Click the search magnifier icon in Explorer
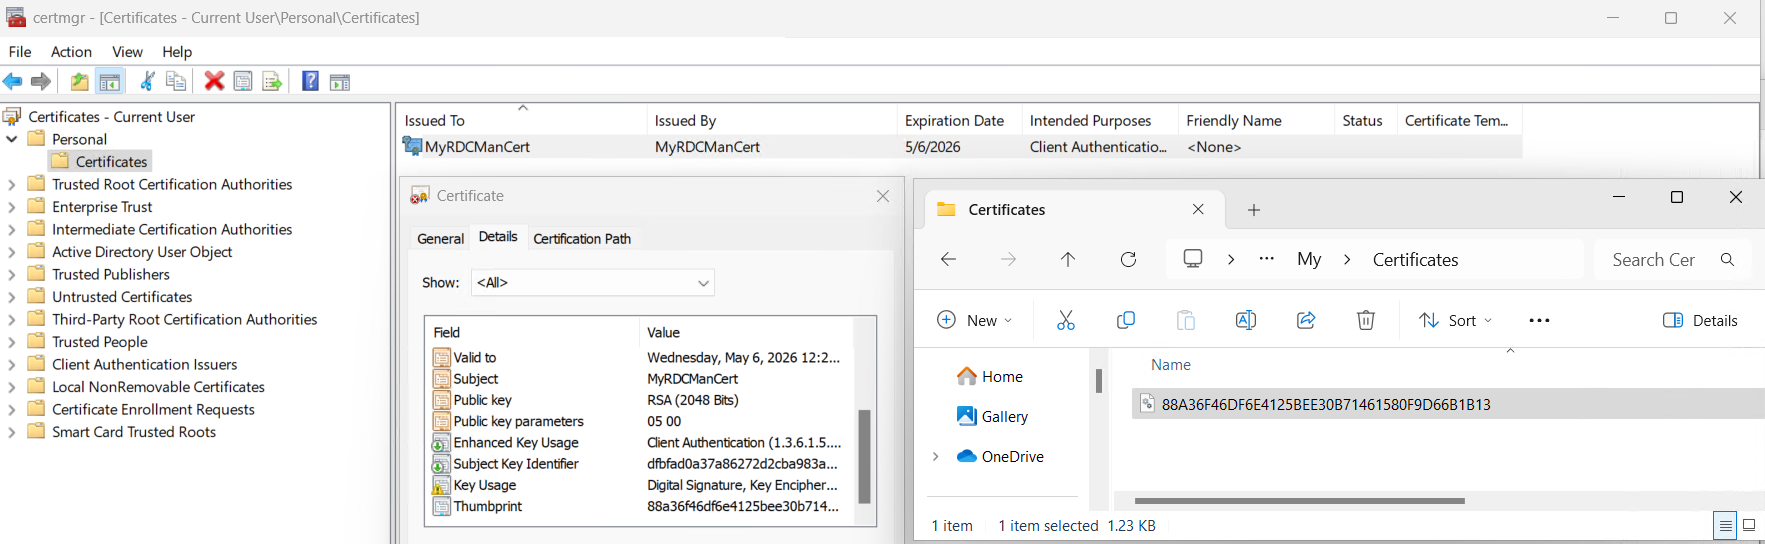This screenshot has width=1765, height=544. coord(1727,260)
